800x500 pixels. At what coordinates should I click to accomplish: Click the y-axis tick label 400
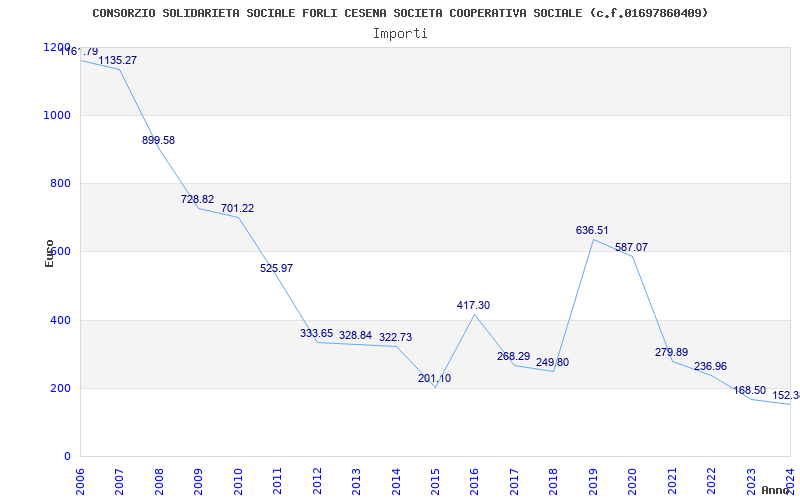coord(60,320)
